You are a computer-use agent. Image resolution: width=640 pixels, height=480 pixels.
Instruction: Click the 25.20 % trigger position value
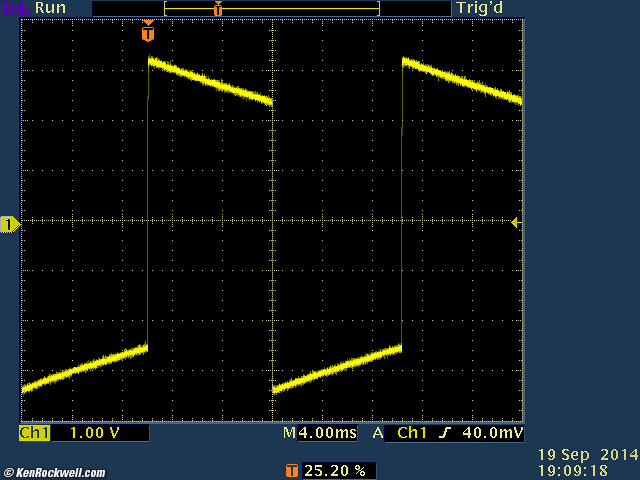(333, 469)
